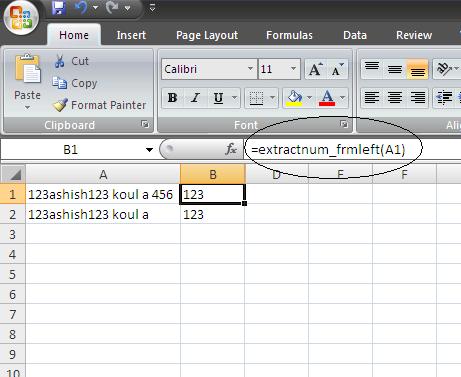The height and width of the screenshot is (377, 461).
Task: Click the formula bar with extractnum_frmleft formula
Action: tap(353, 150)
